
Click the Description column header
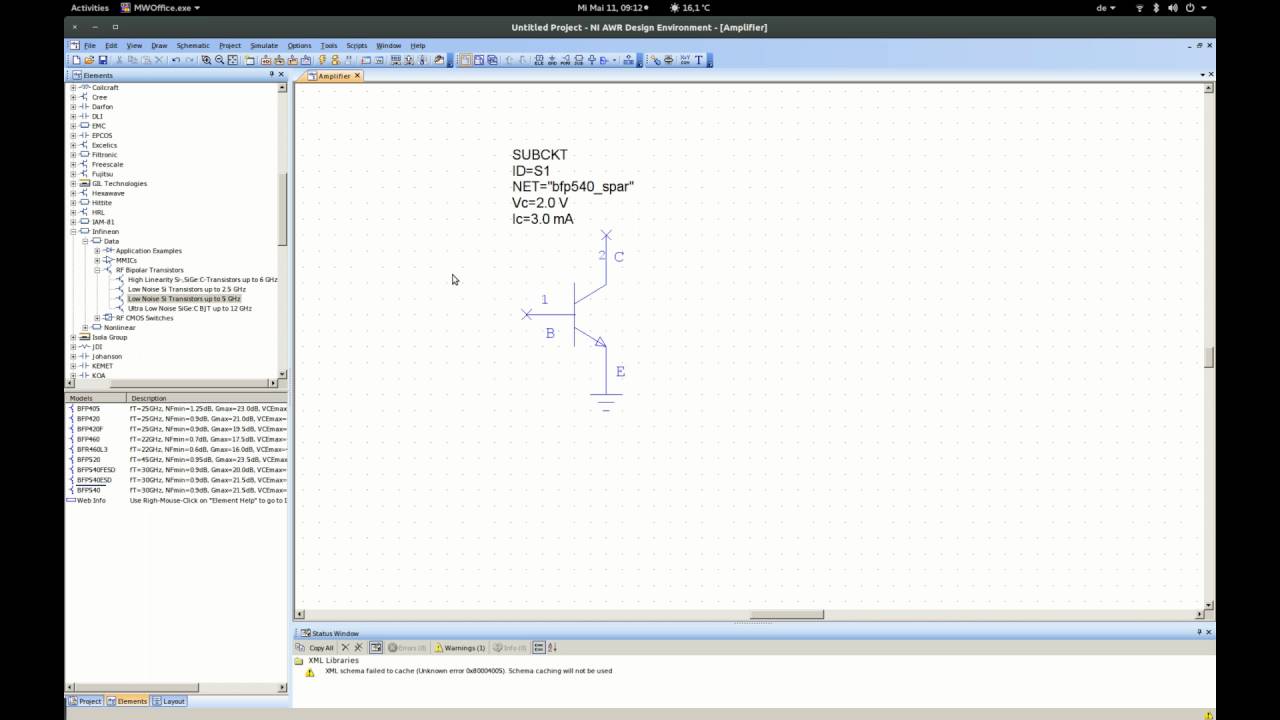coord(208,398)
